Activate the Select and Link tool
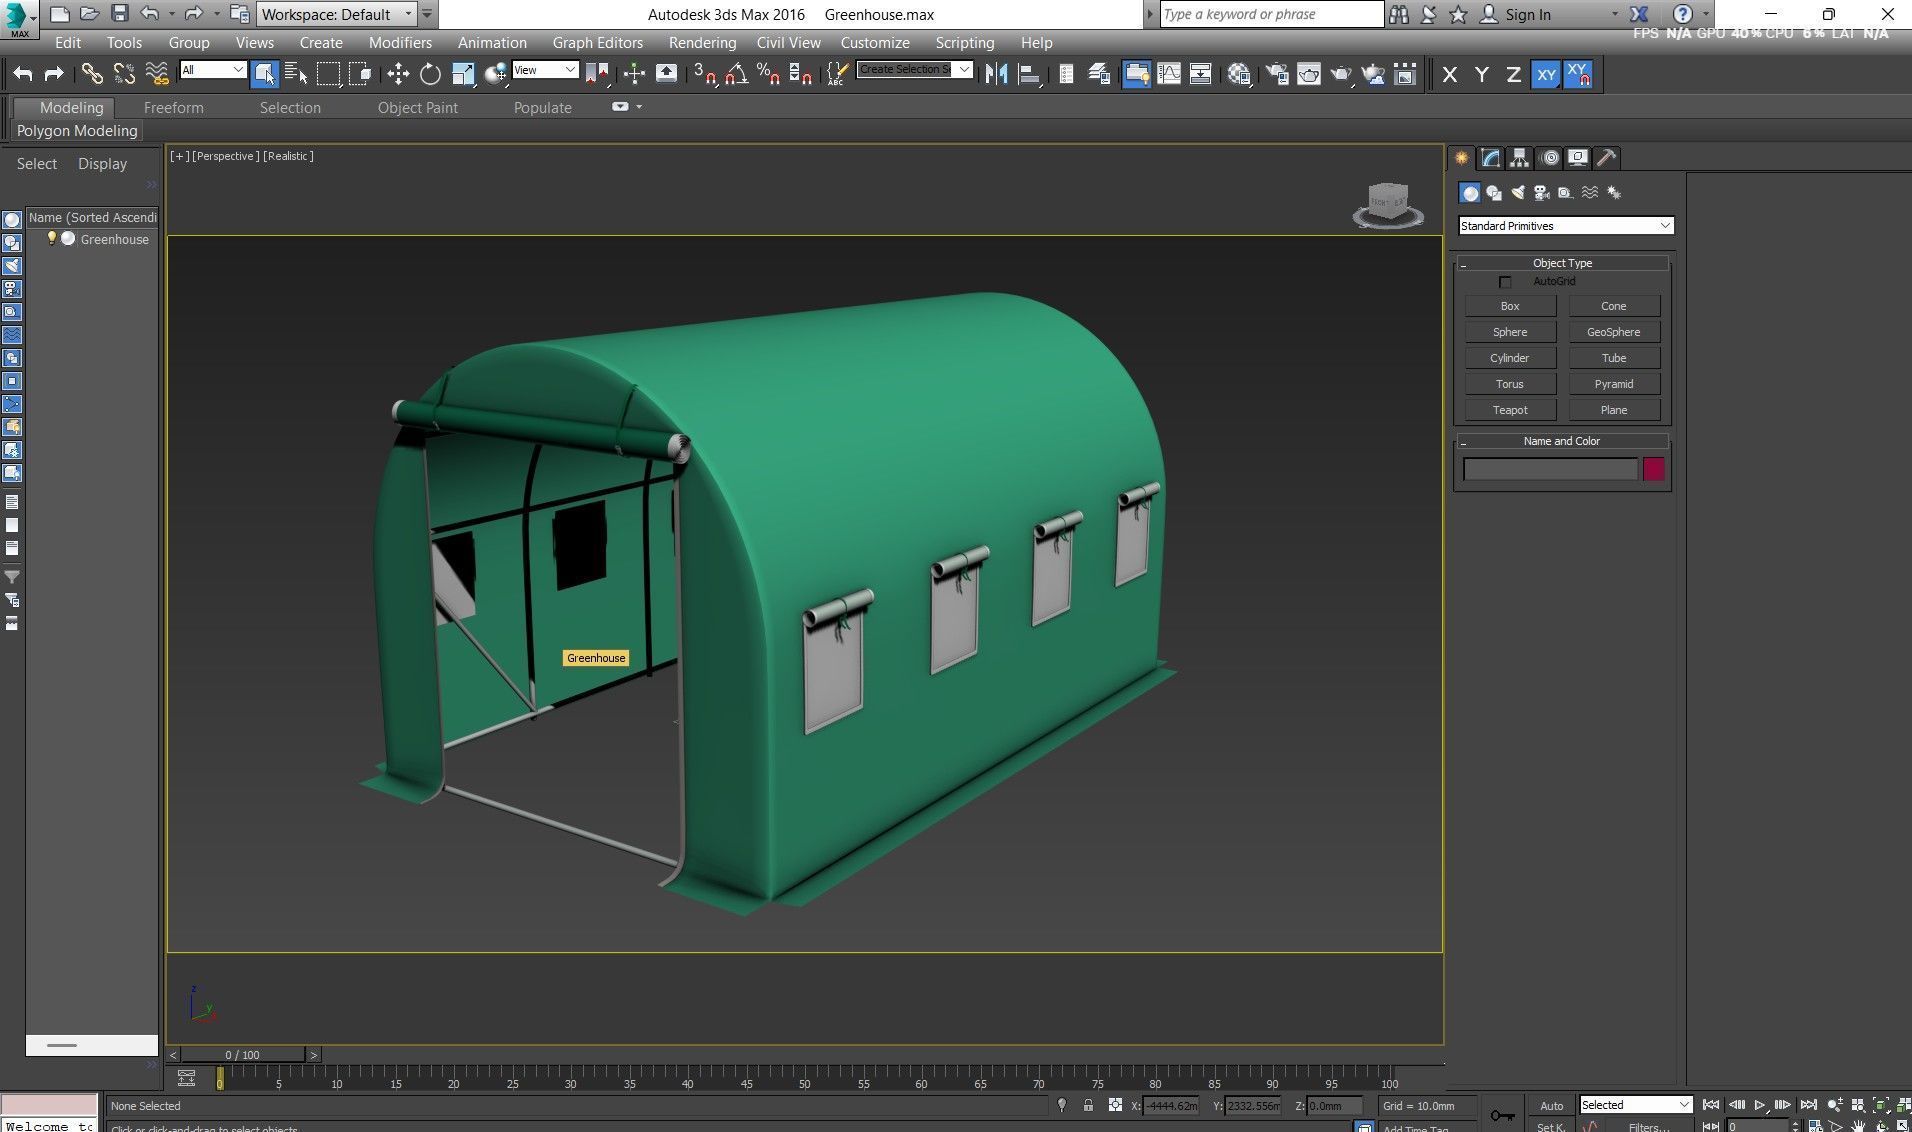Screen dimensions: 1912x1132 pos(92,74)
